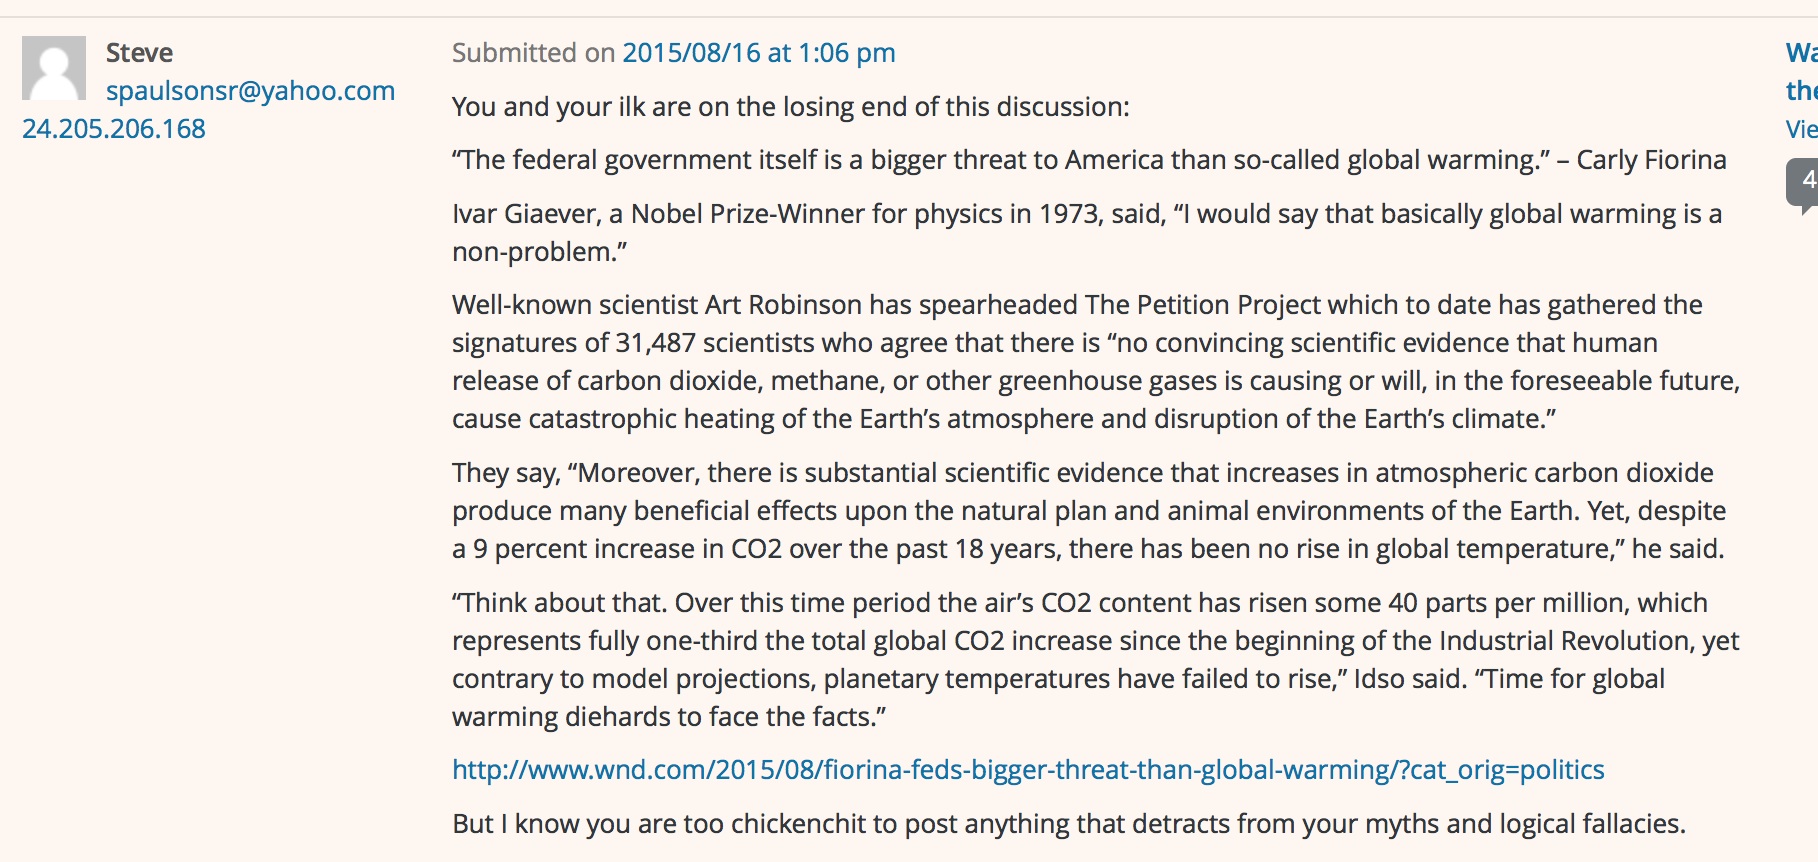The height and width of the screenshot is (862, 1818).
Task: Click the 'They say, Moreover' paragraph
Action: (x=1088, y=511)
